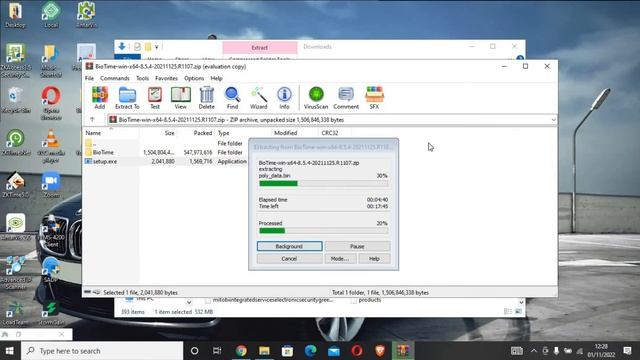The image size is (640, 360).
Task: Open the Find tool
Action: [232, 98]
